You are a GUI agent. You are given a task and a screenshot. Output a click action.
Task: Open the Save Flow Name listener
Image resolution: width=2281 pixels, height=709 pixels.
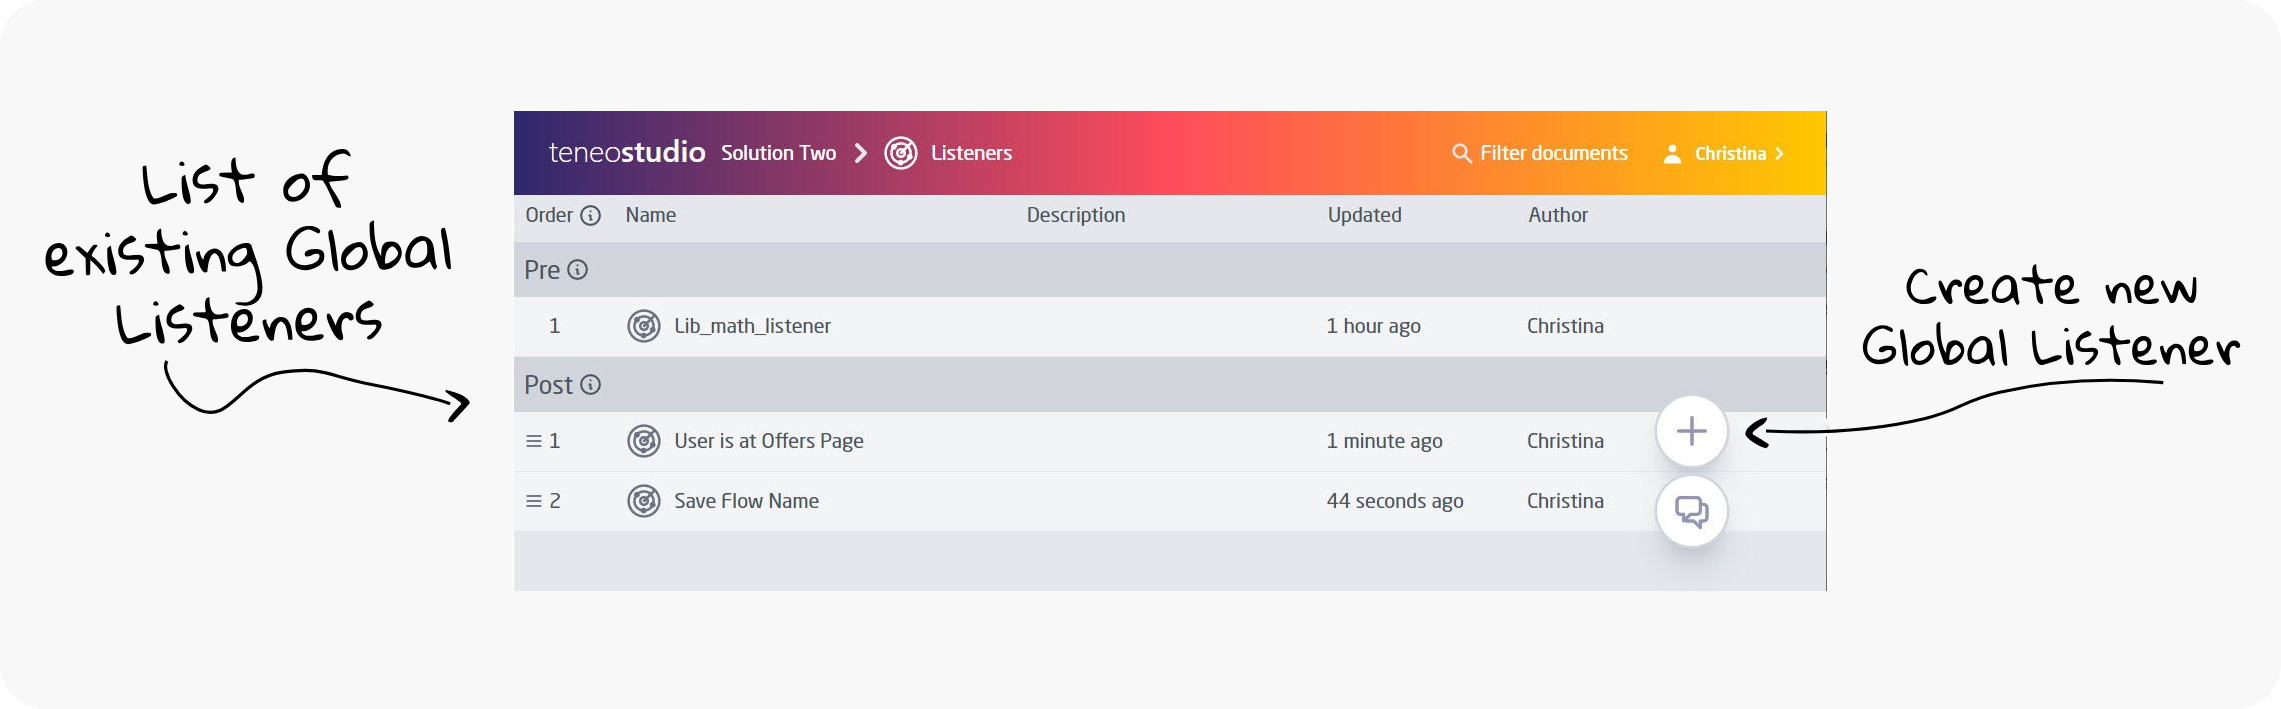[746, 501]
